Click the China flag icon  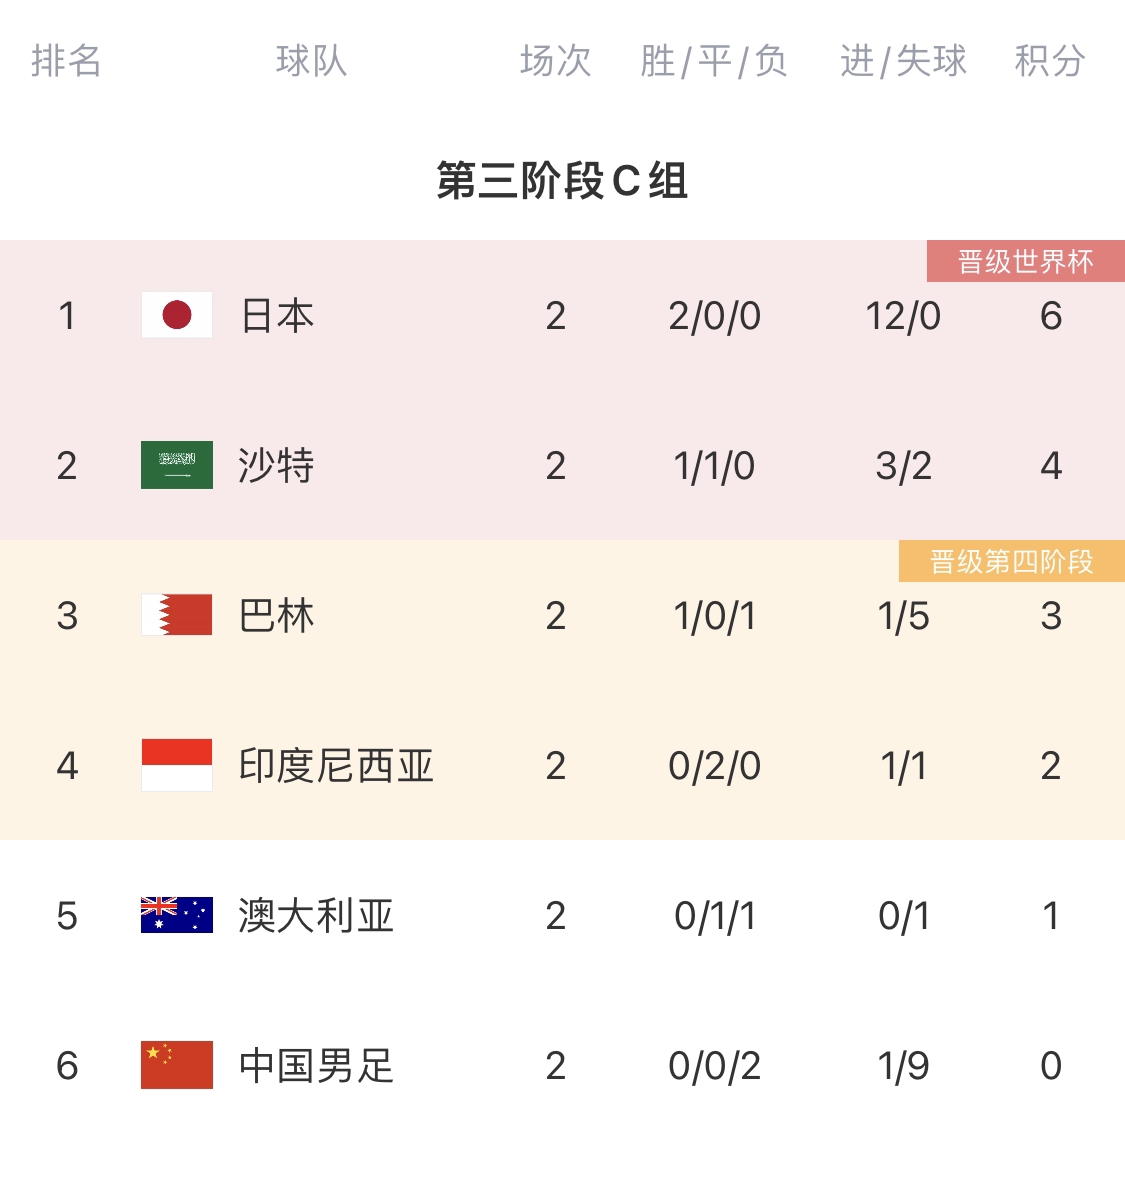pyautogui.click(x=177, y=1065)
